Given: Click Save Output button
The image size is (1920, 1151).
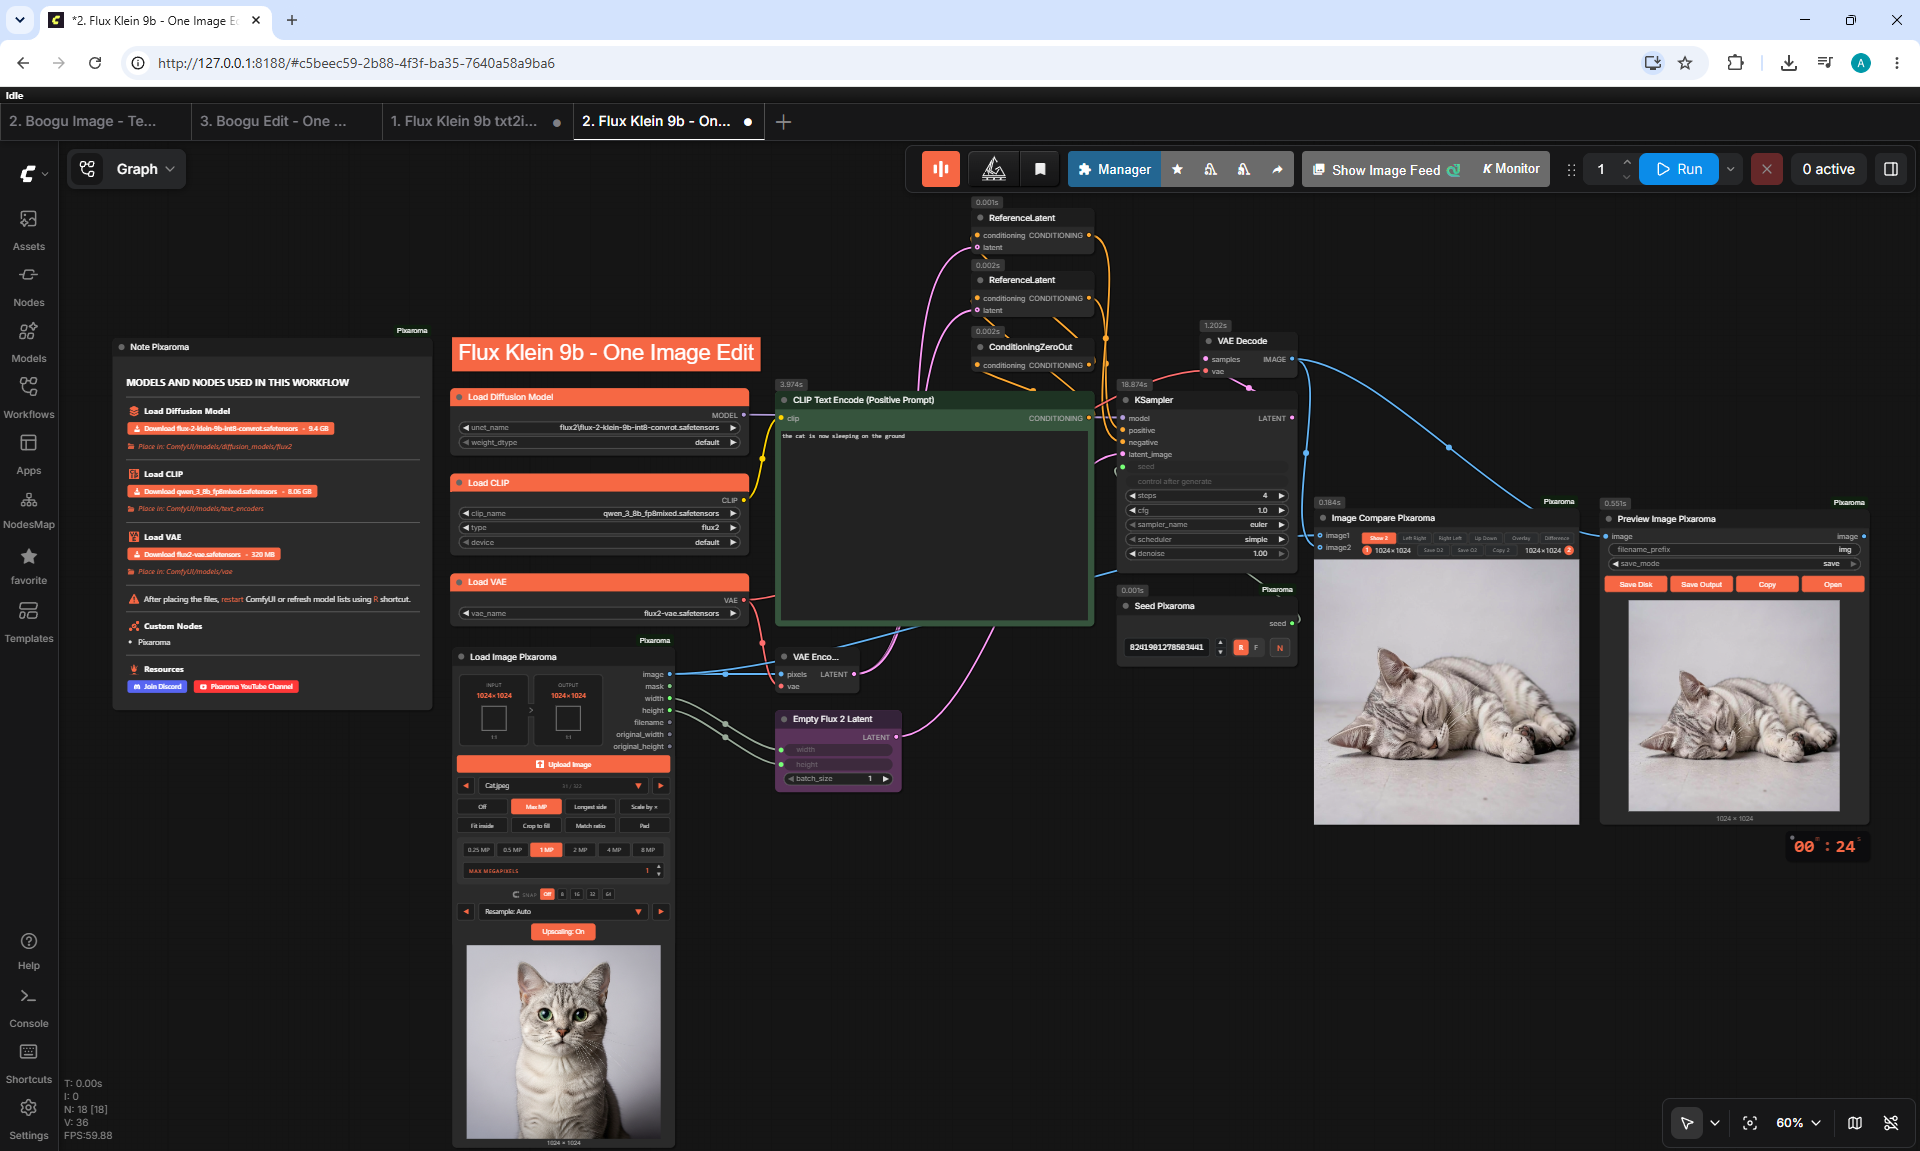Looking at the screenshot, I should tap(1701, 585).
